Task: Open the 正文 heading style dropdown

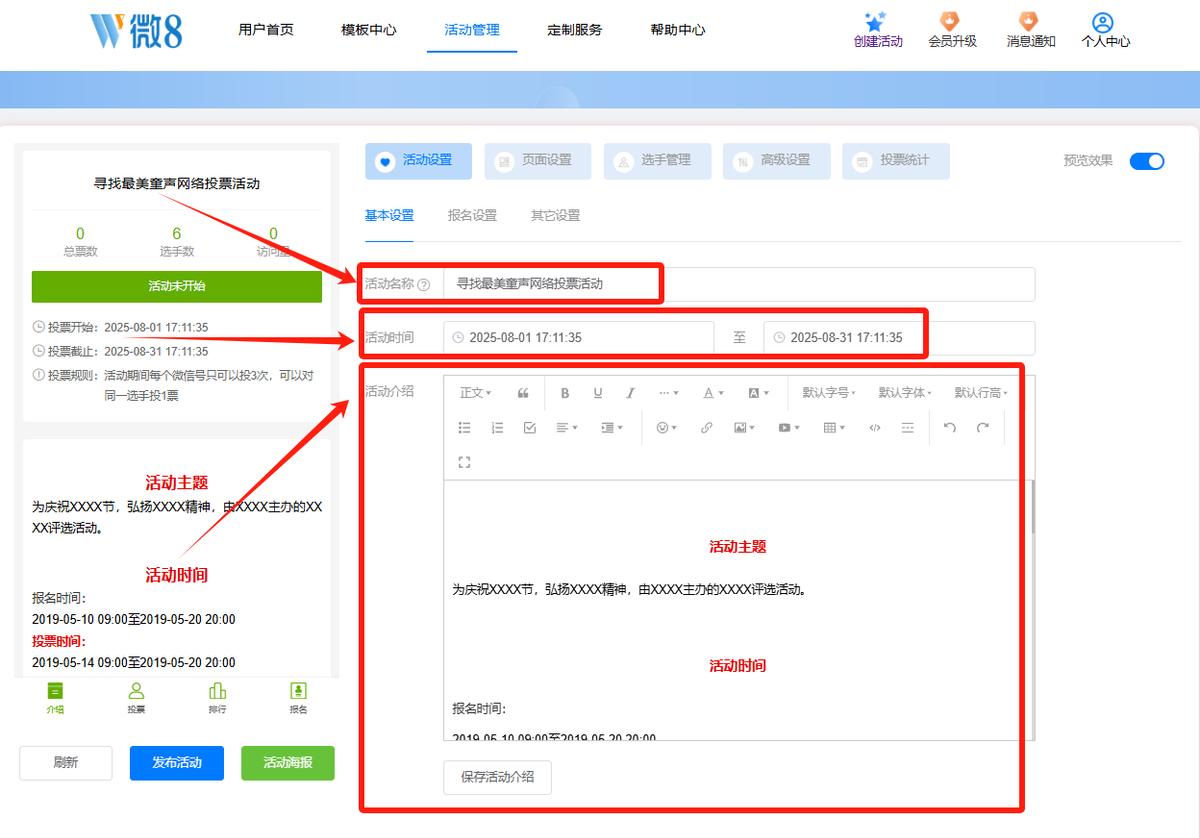Action: [x=476, y=393]
